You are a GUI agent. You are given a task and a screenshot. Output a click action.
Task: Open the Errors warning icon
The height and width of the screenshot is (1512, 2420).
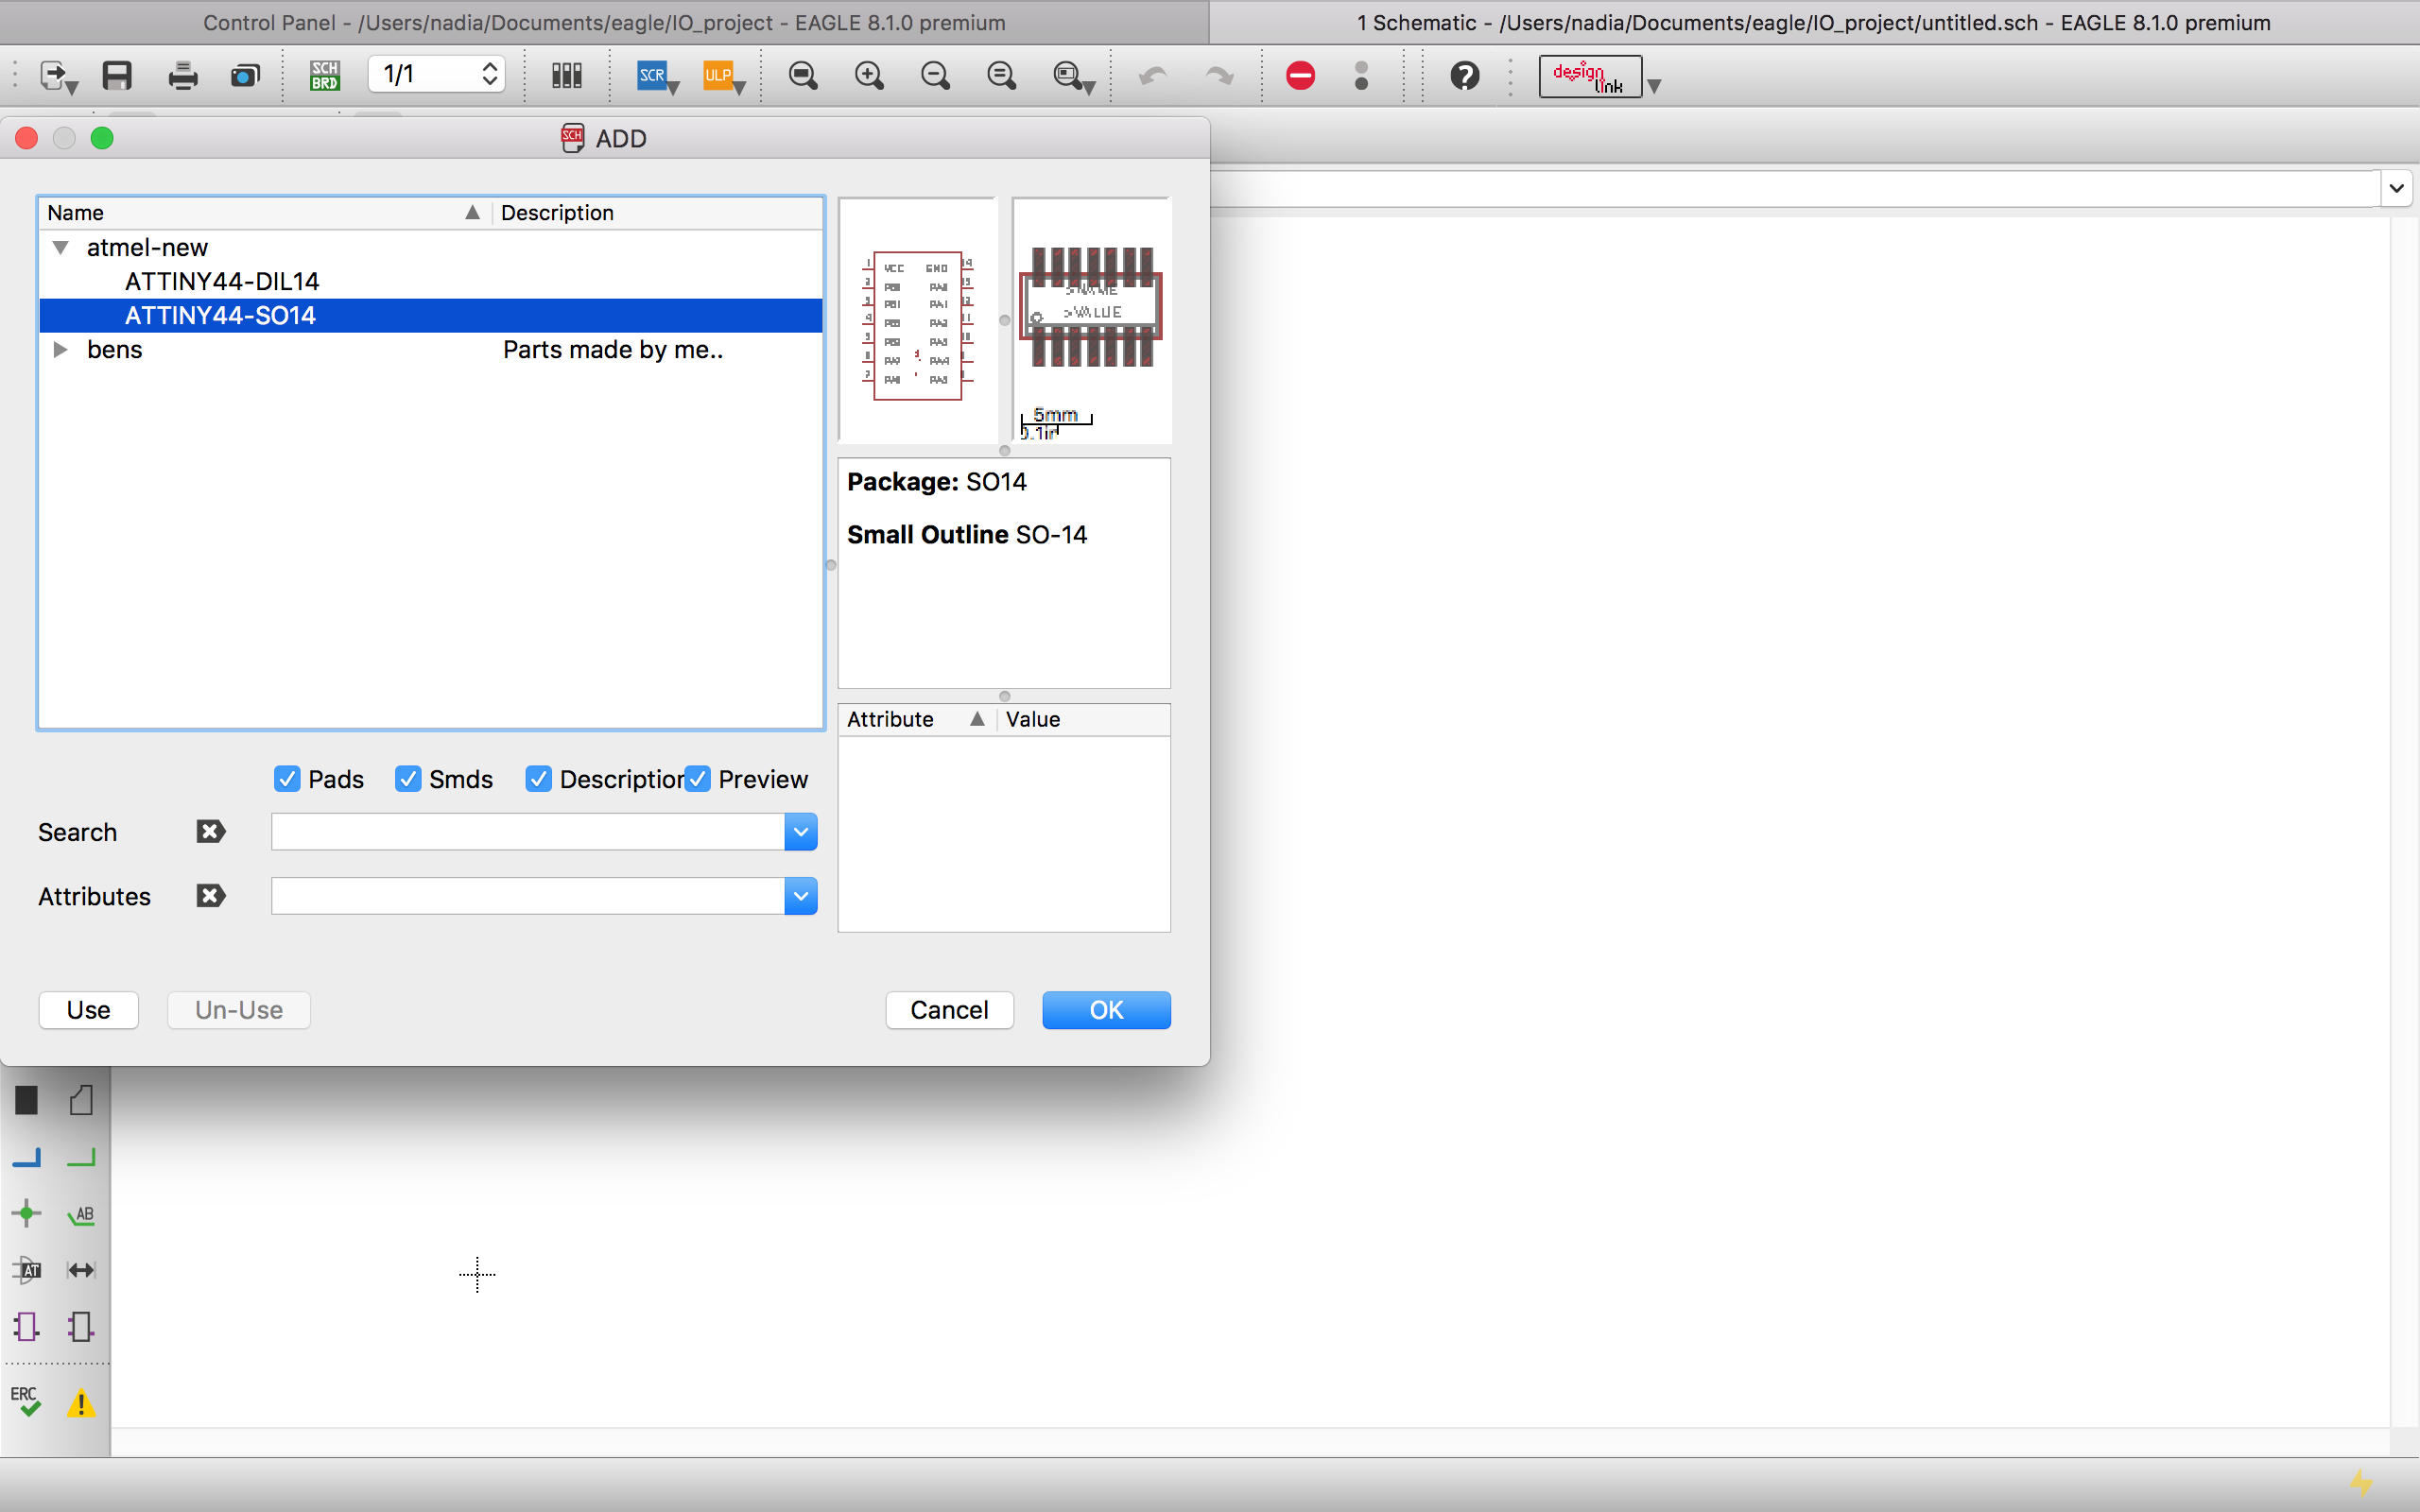[81, 1403]
